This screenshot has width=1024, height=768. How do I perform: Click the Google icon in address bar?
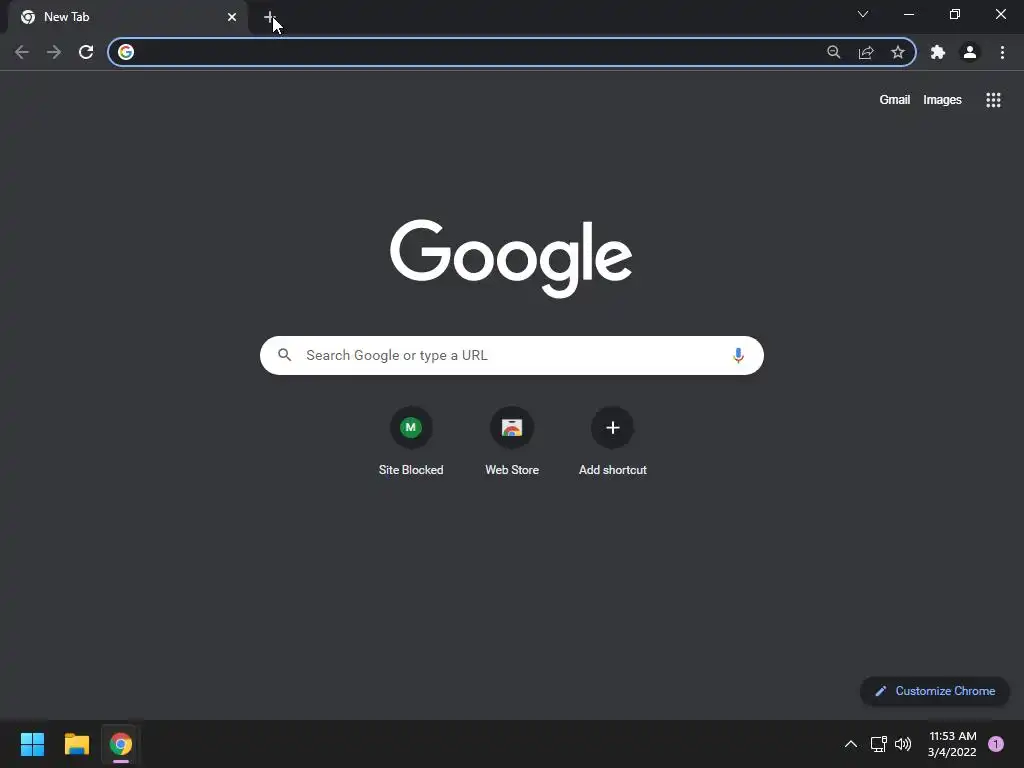(126, 52)
